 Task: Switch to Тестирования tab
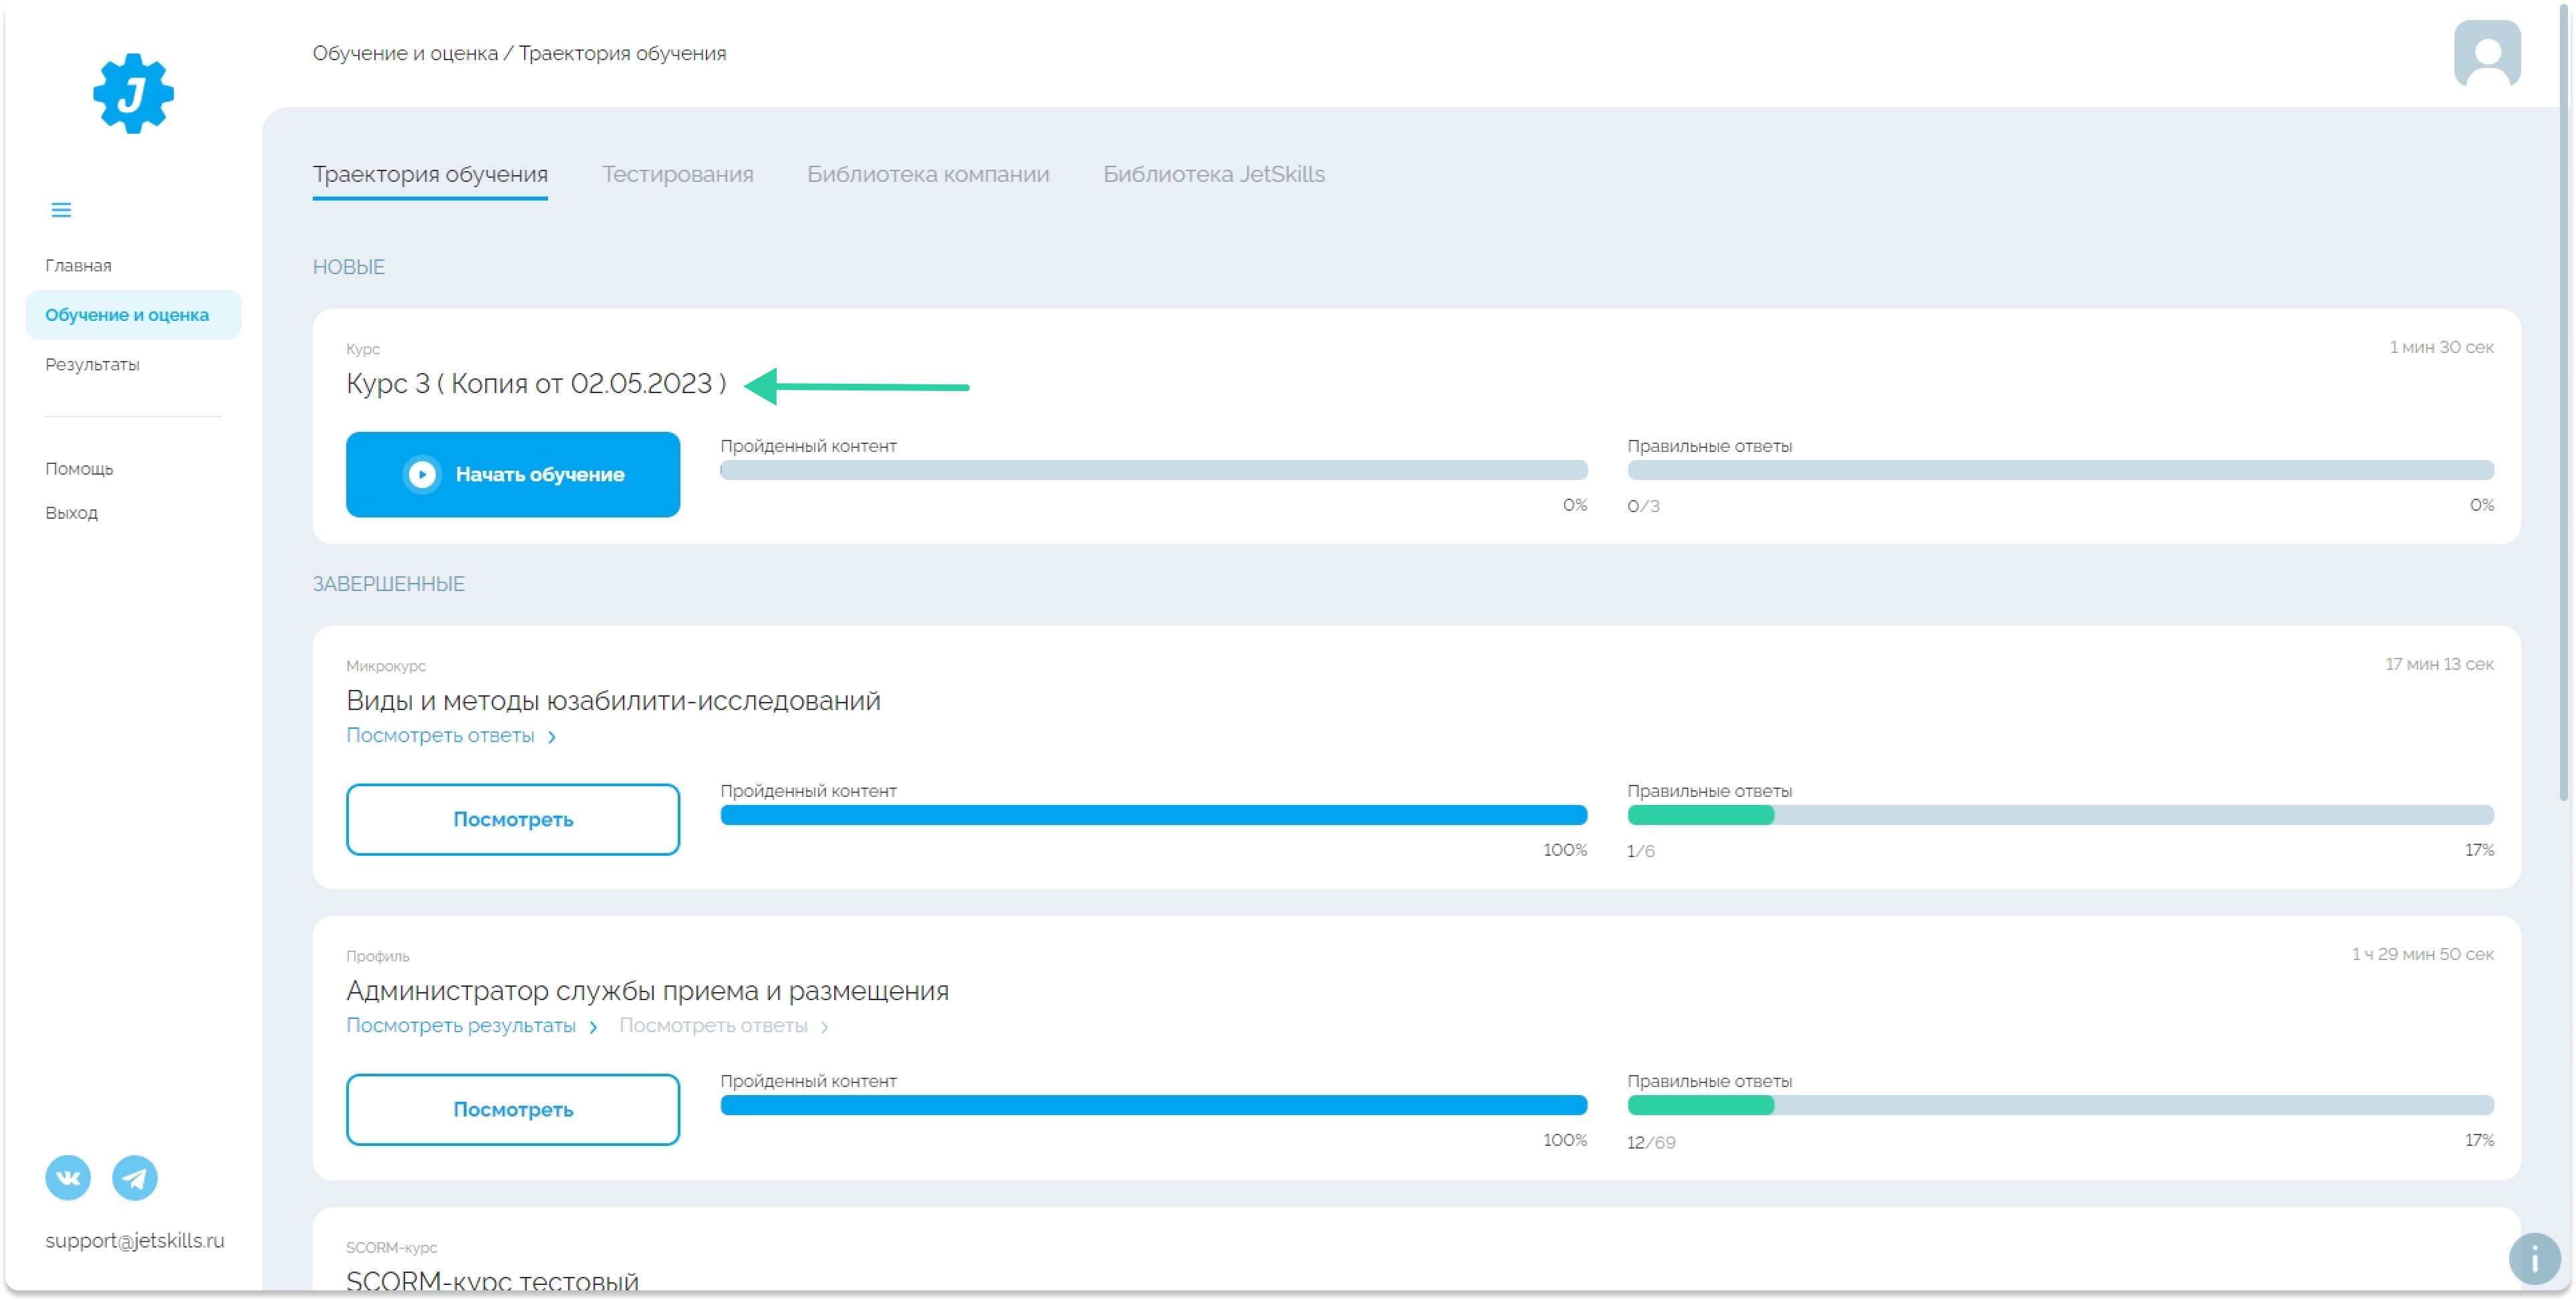click(x=677, y=174)
